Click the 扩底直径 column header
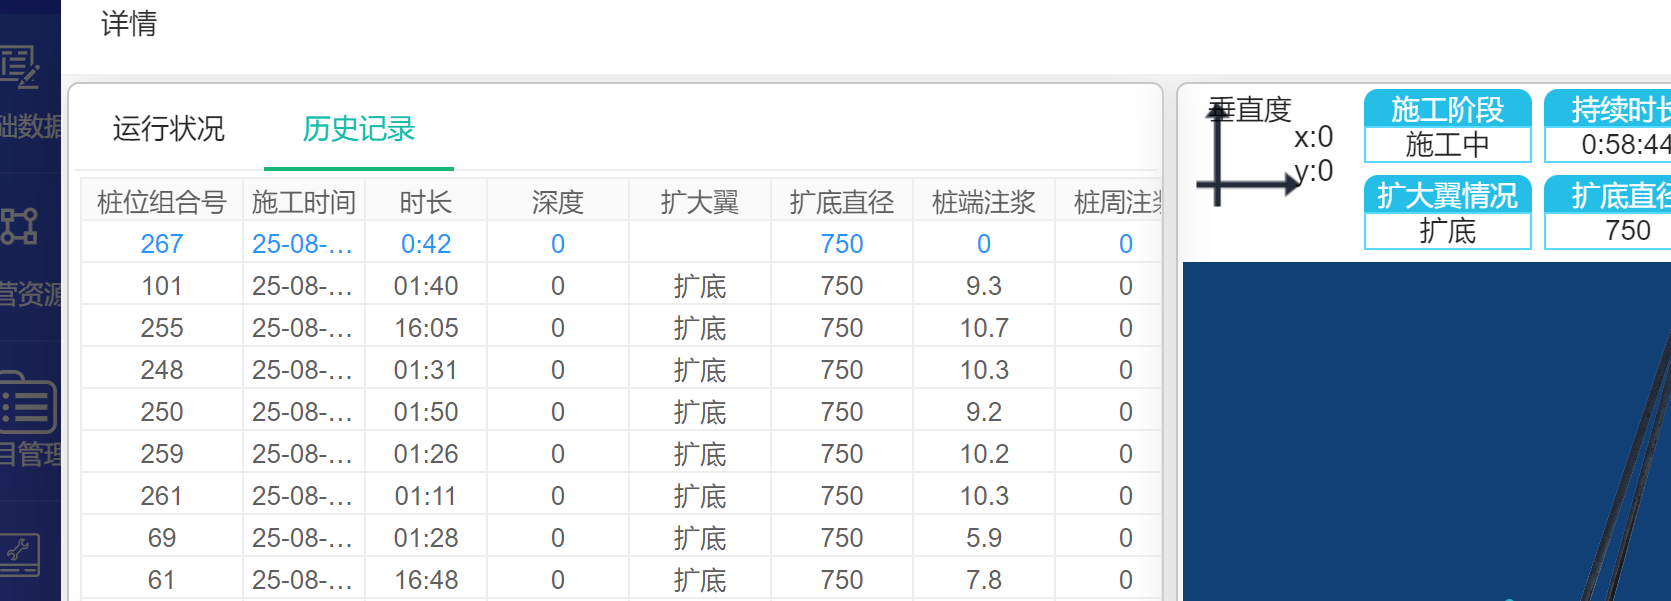1671x601 pixels. [841, 202]
